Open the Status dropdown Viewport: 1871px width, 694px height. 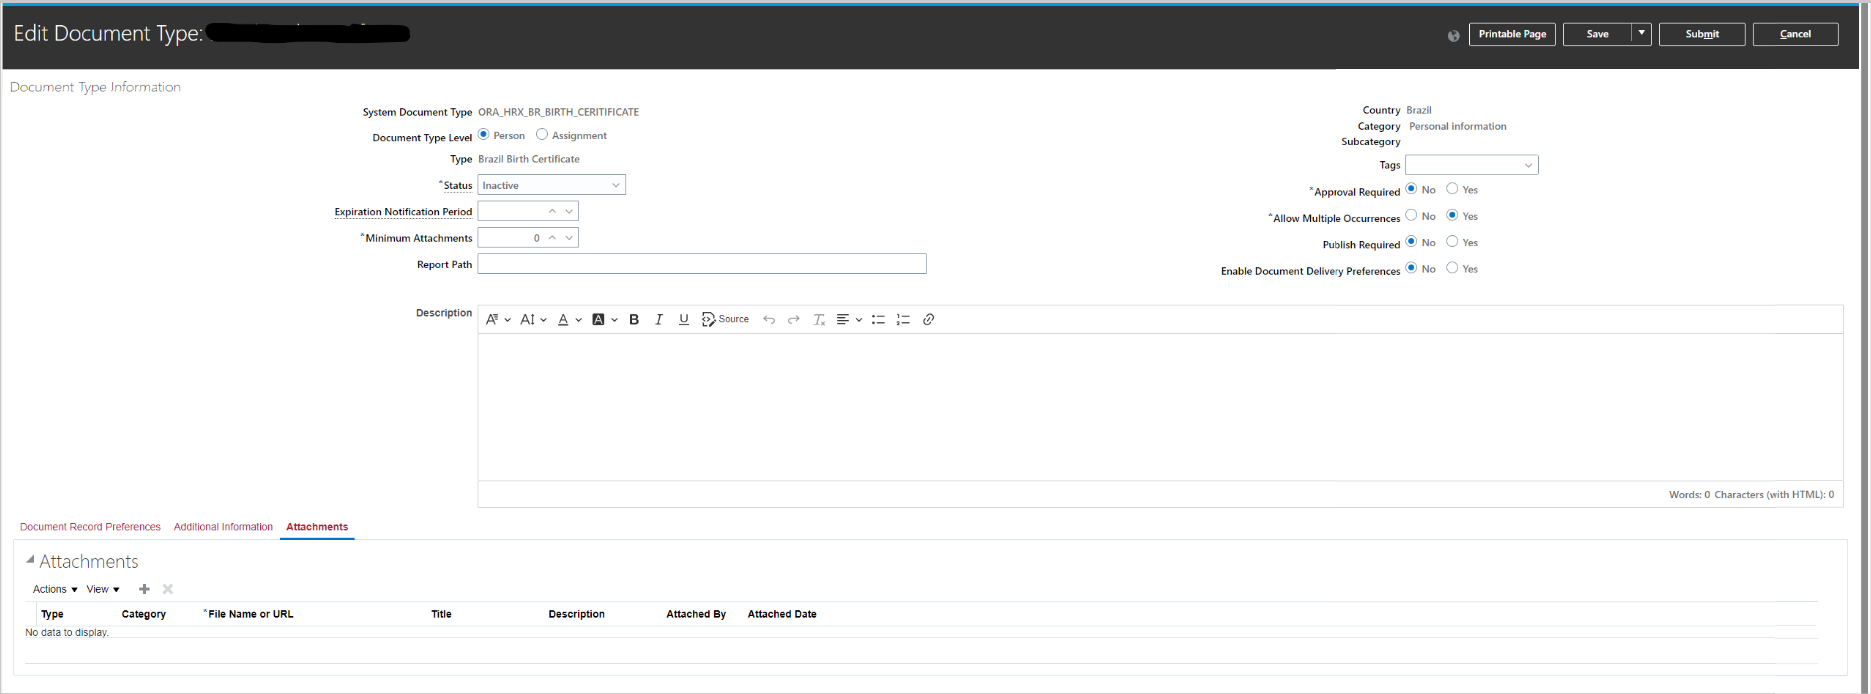[552, 185]
